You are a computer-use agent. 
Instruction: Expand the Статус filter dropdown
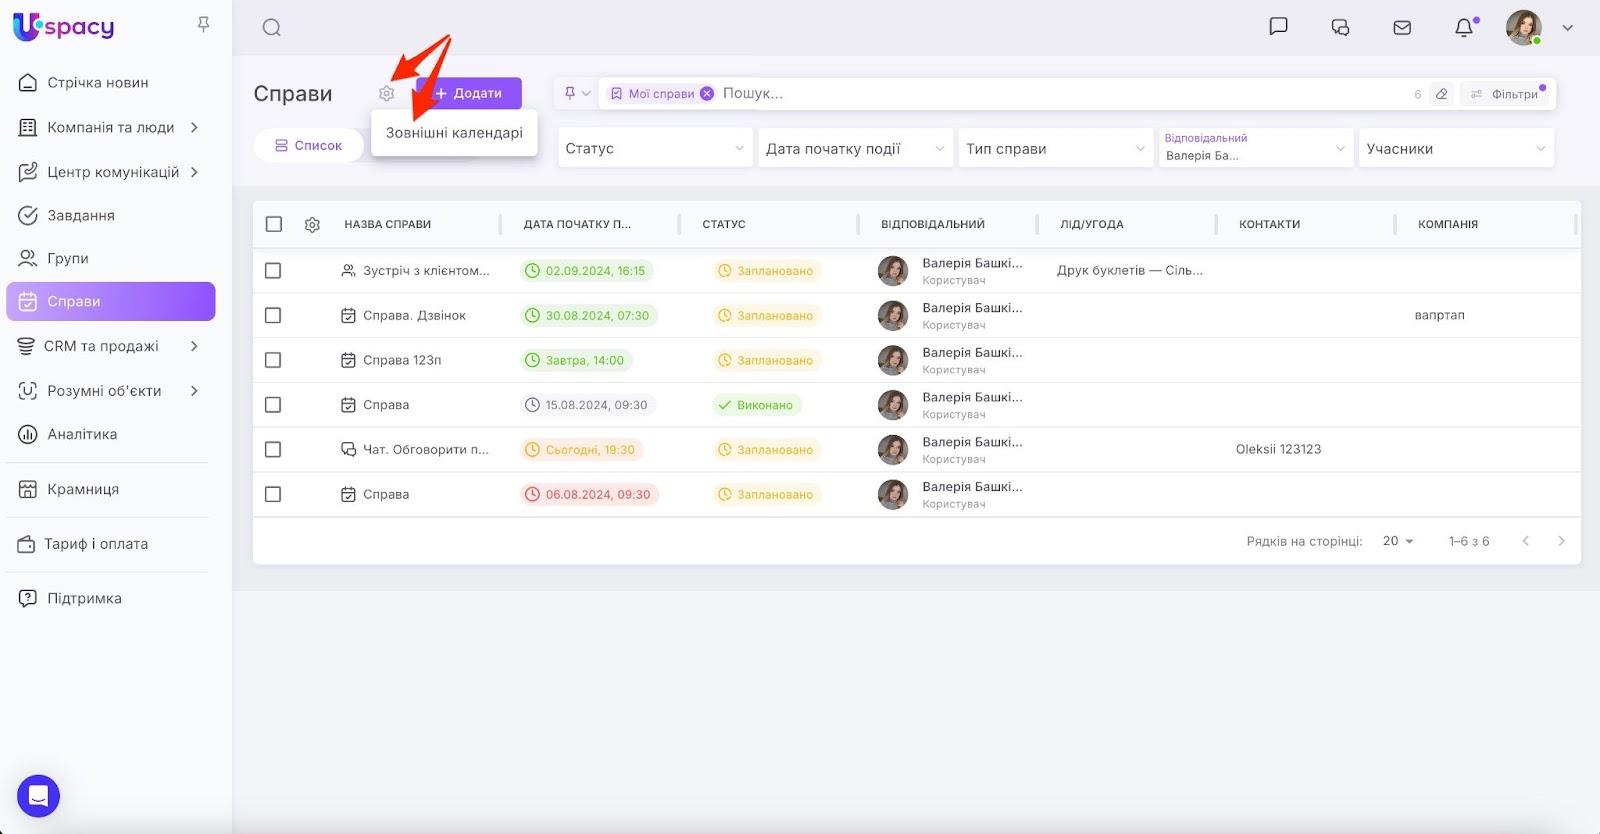[x=654, y=149]
